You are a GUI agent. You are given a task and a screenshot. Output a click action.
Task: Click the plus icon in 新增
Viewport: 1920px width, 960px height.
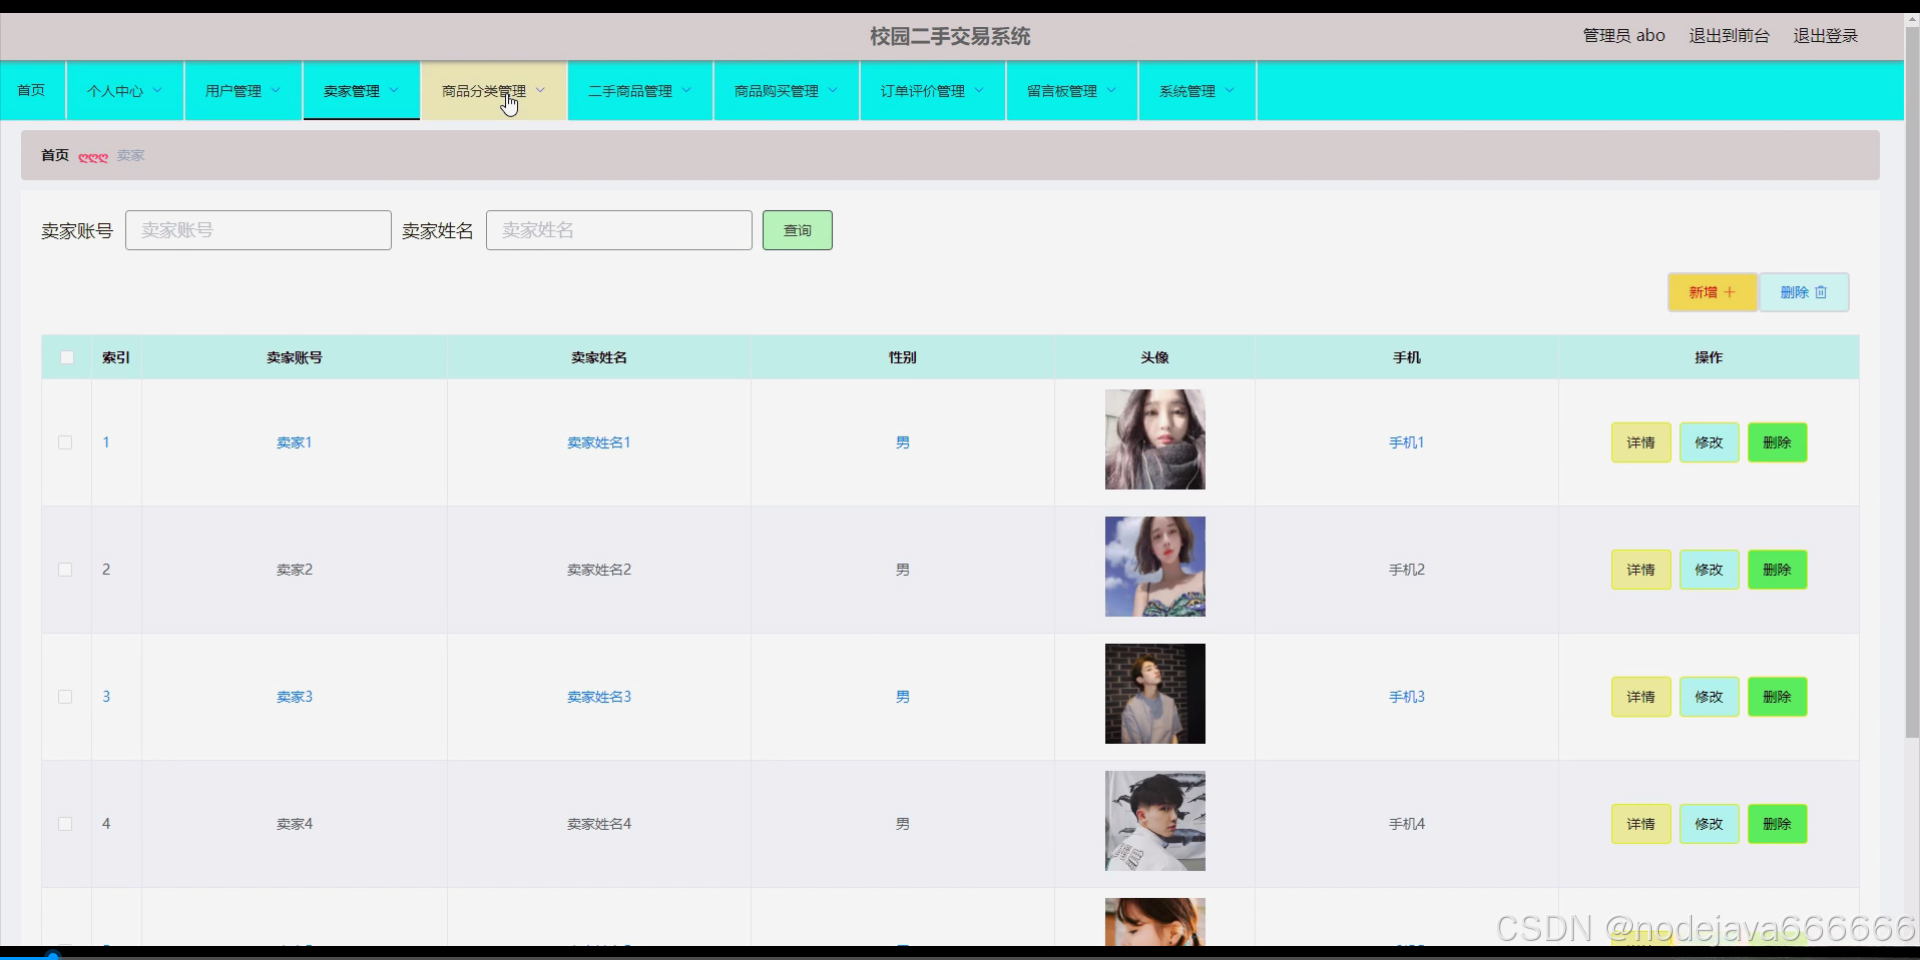click(1730, 292)
